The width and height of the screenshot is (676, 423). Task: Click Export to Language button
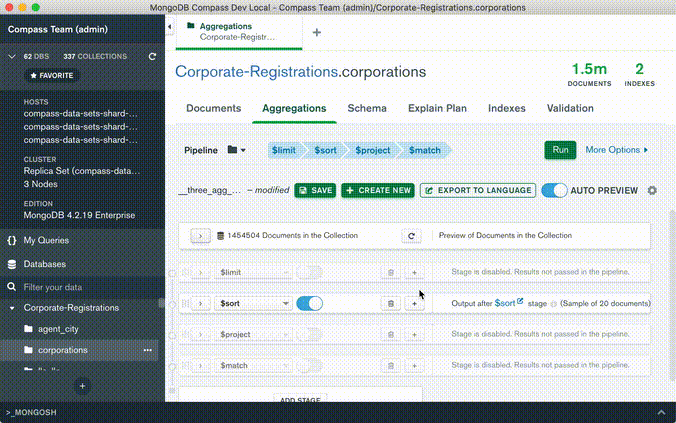pyautogui.click(x=478, y=190)
